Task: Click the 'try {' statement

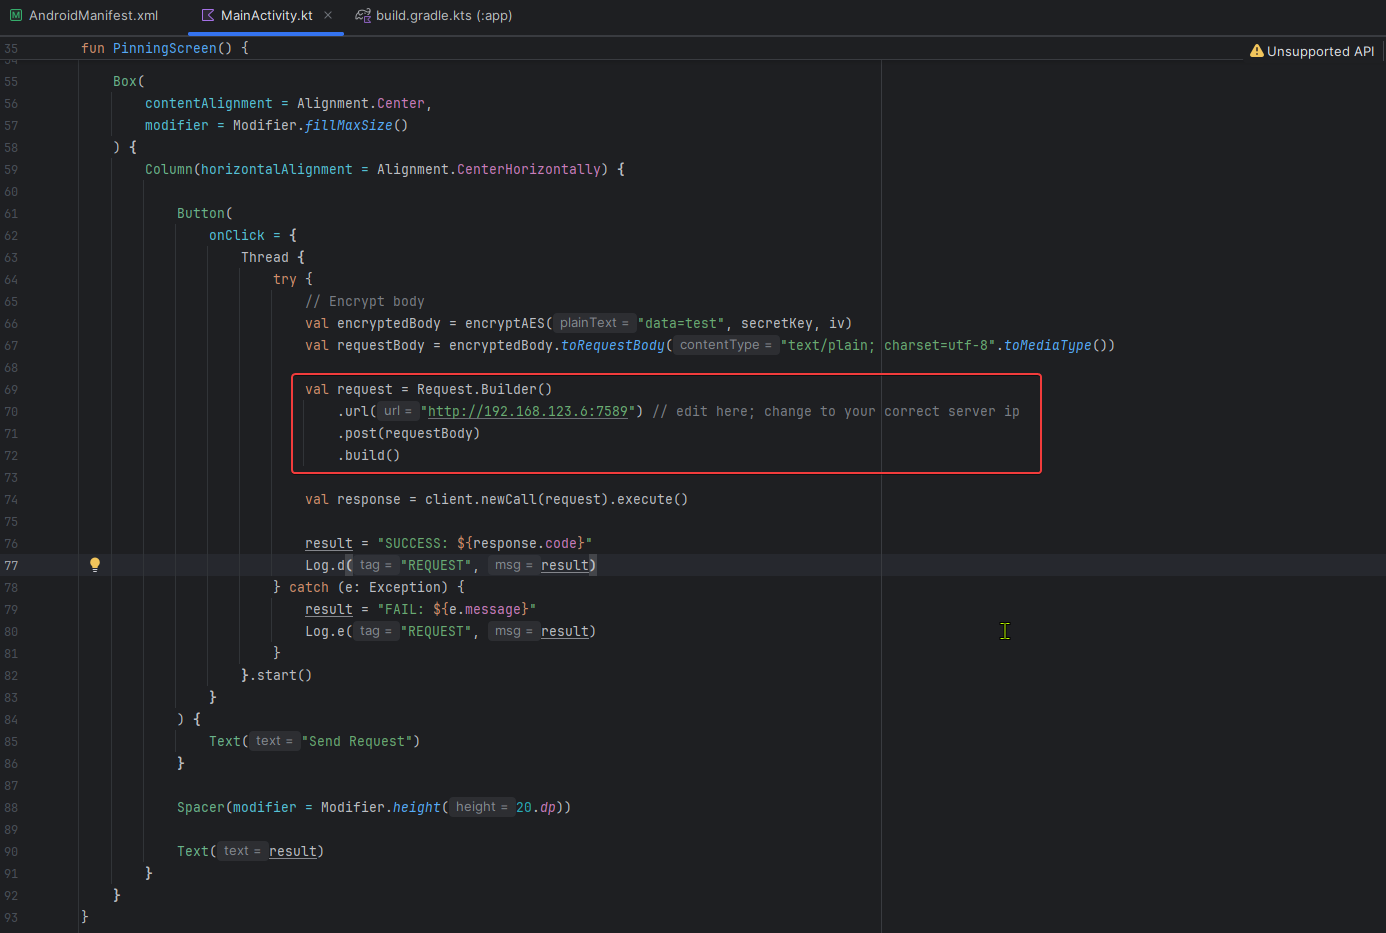Action: (293, 279)
